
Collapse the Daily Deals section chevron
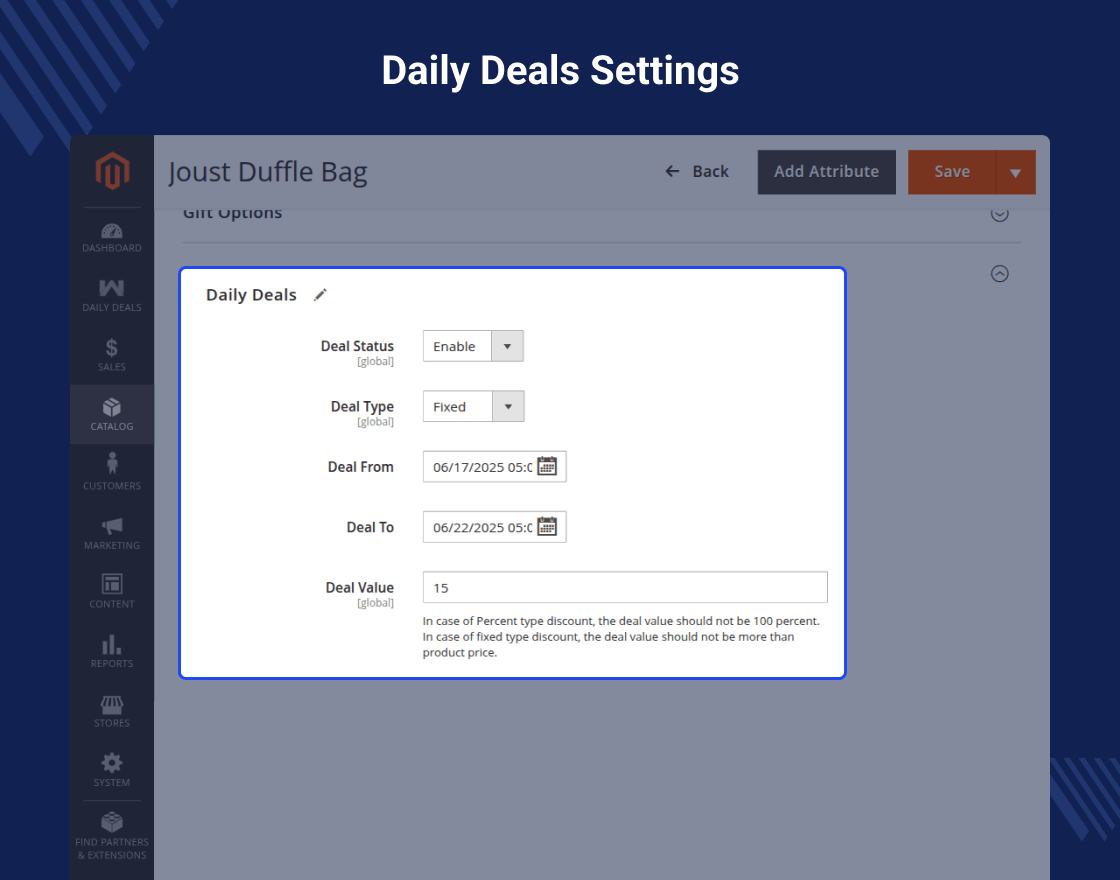click(x=999, y=273)
